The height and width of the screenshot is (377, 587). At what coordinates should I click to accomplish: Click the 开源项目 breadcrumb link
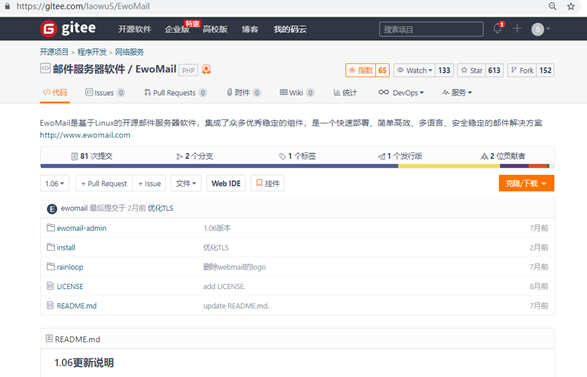coord(54,52)
